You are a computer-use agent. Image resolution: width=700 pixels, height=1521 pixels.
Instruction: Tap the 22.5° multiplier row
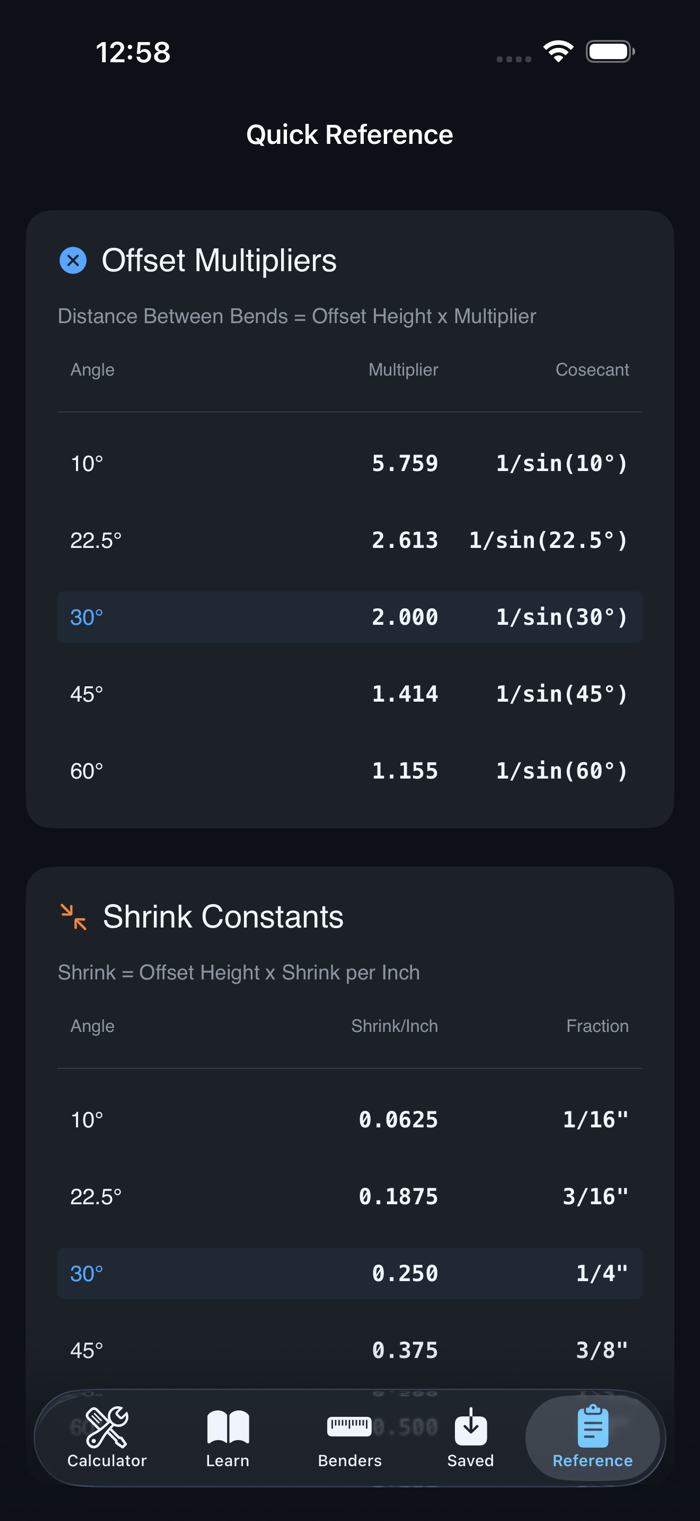(350, 540)
